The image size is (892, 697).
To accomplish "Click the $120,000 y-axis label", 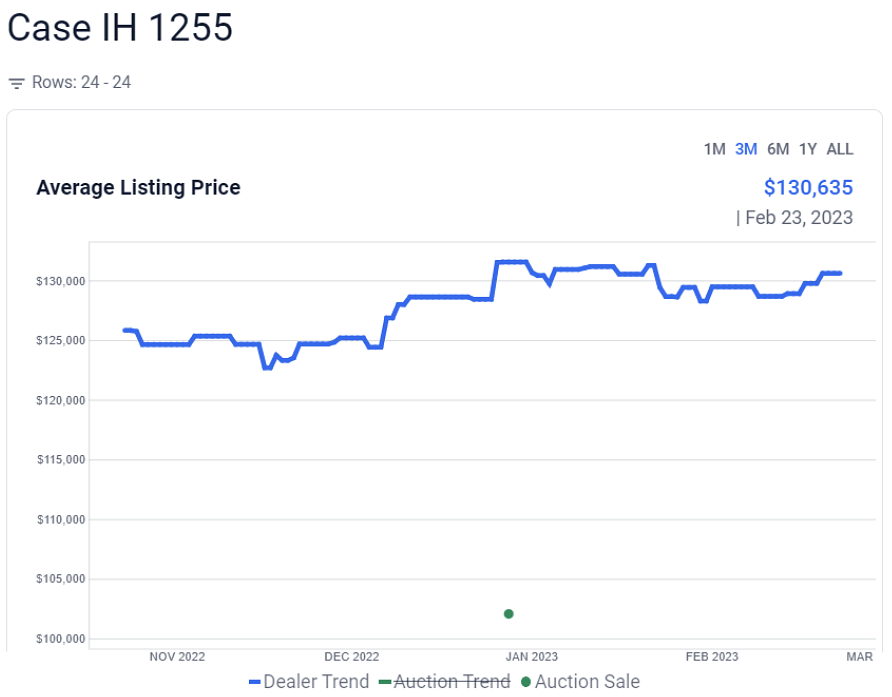I will pos(60,400).
